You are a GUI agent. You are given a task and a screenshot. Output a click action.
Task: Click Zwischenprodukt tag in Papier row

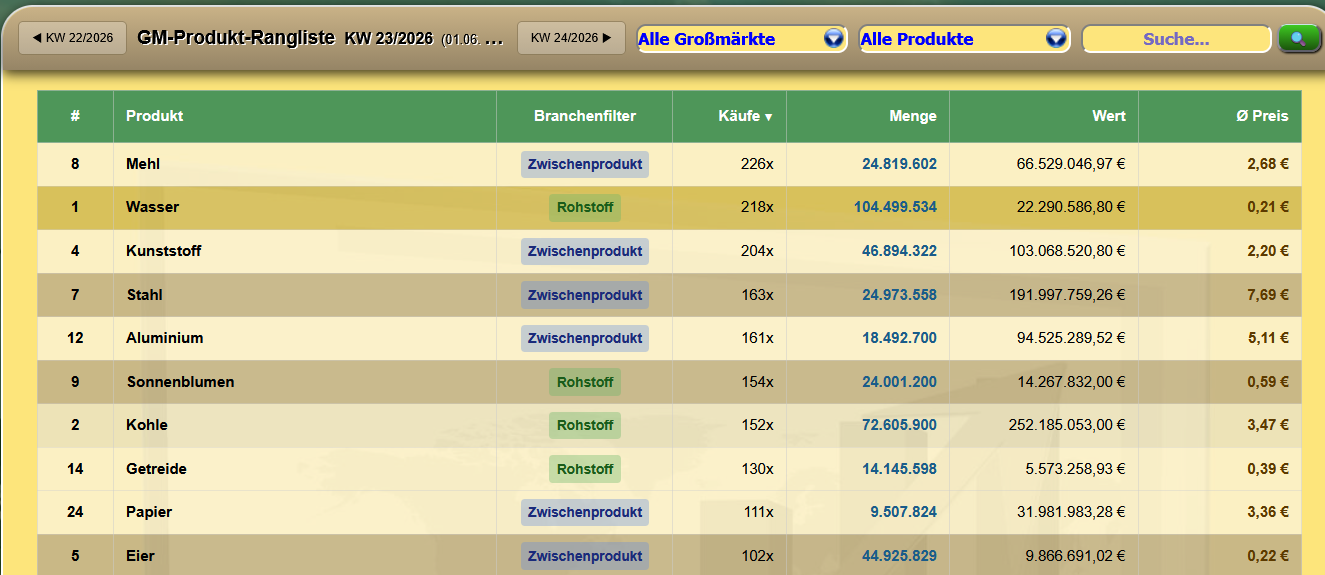(585, 512)
